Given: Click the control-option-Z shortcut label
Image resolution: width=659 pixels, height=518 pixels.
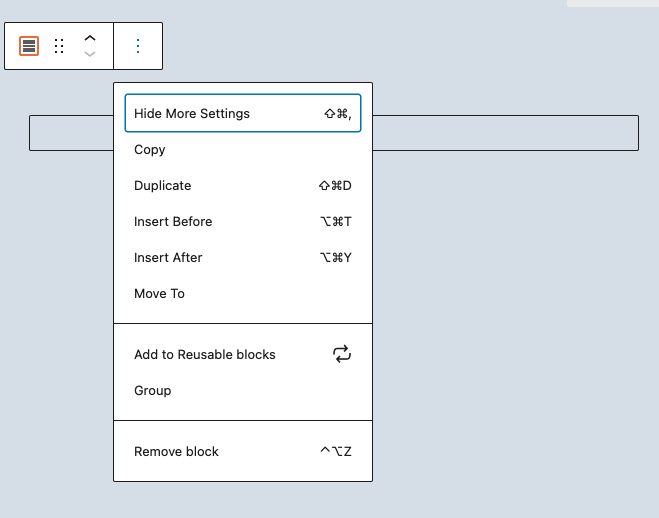Looking at the screenshot, I should click(x=336, y=452).
